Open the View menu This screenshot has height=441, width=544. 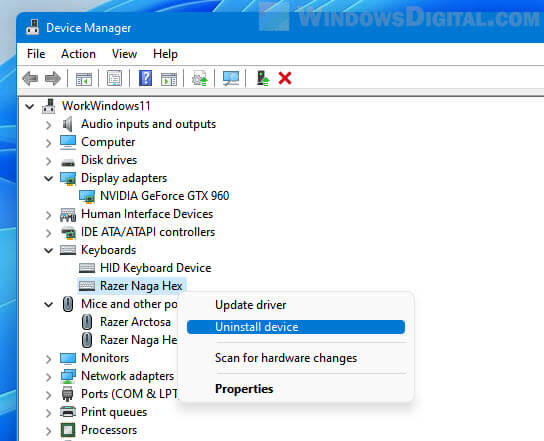[124, 54]
